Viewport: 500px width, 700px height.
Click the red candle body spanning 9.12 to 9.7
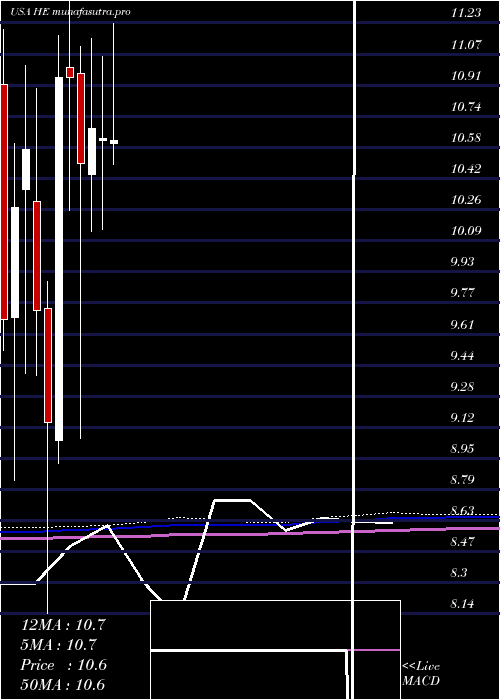pos(48,365)
